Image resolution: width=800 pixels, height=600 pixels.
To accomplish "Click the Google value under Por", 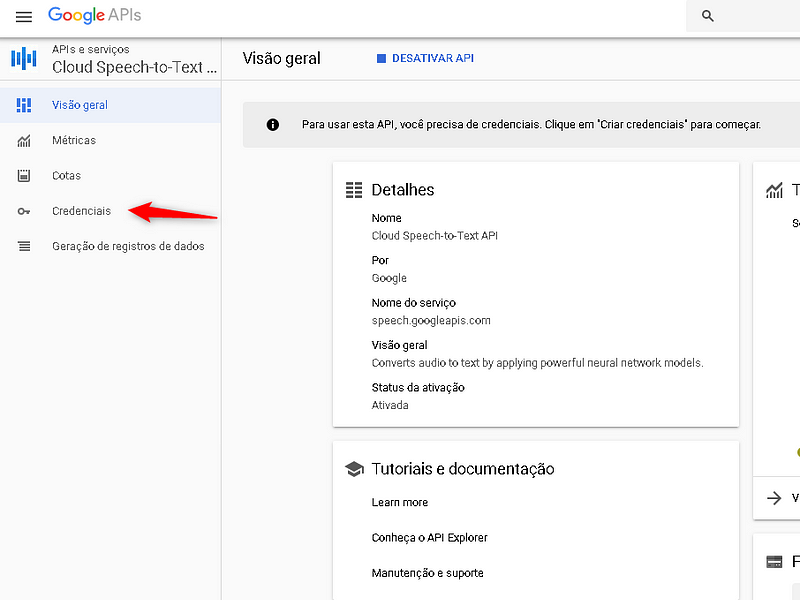I will (389, 278).
